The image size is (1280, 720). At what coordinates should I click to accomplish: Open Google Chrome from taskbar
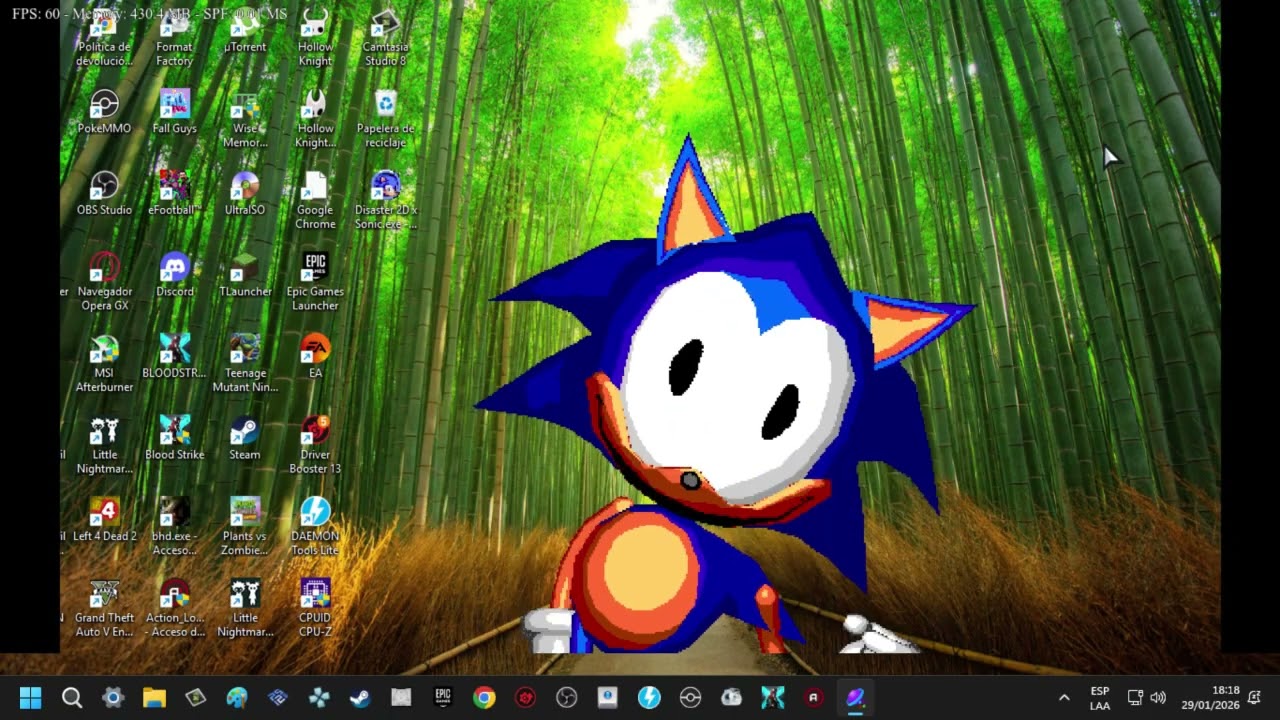[484, 697]
